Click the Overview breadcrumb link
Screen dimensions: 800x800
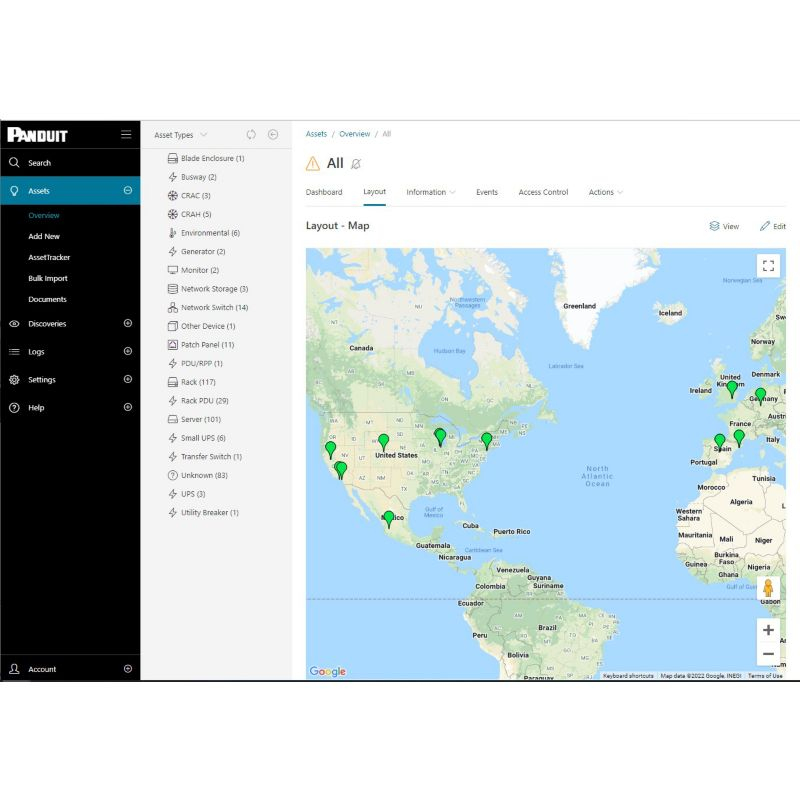(x=355, y=134)
